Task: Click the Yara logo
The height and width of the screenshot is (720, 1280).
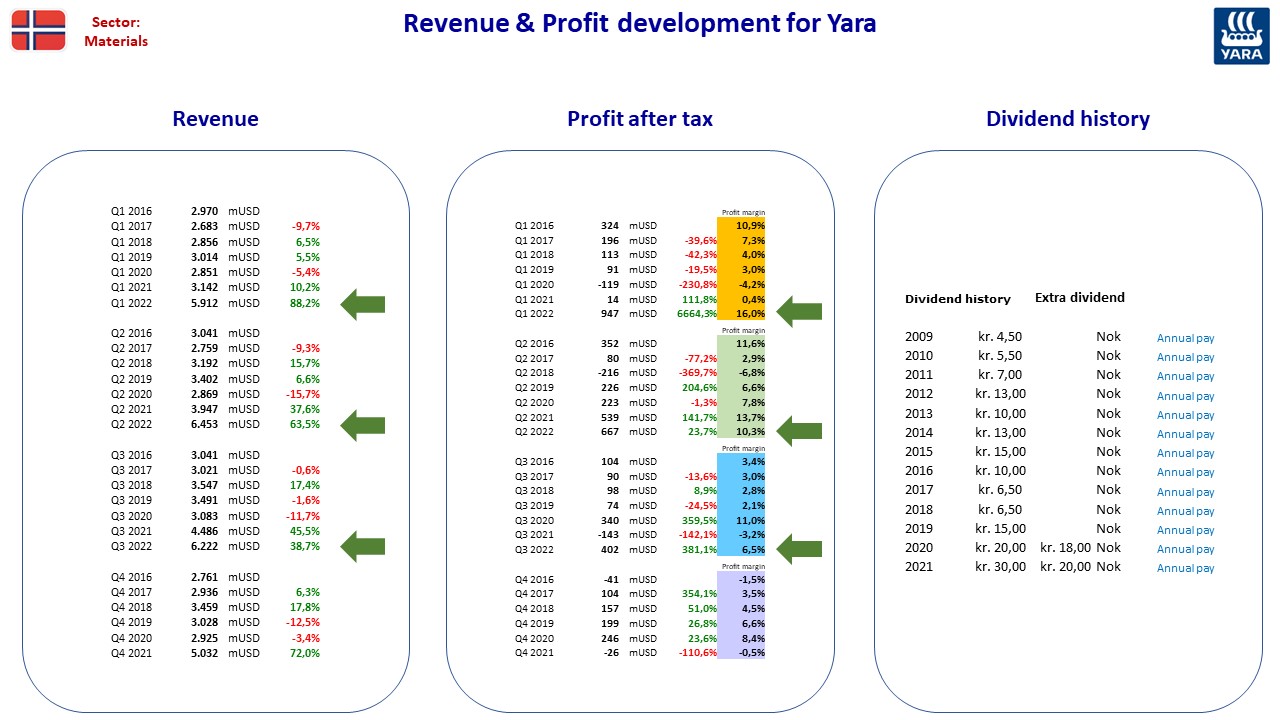Action: click(x=1241, y=37)
